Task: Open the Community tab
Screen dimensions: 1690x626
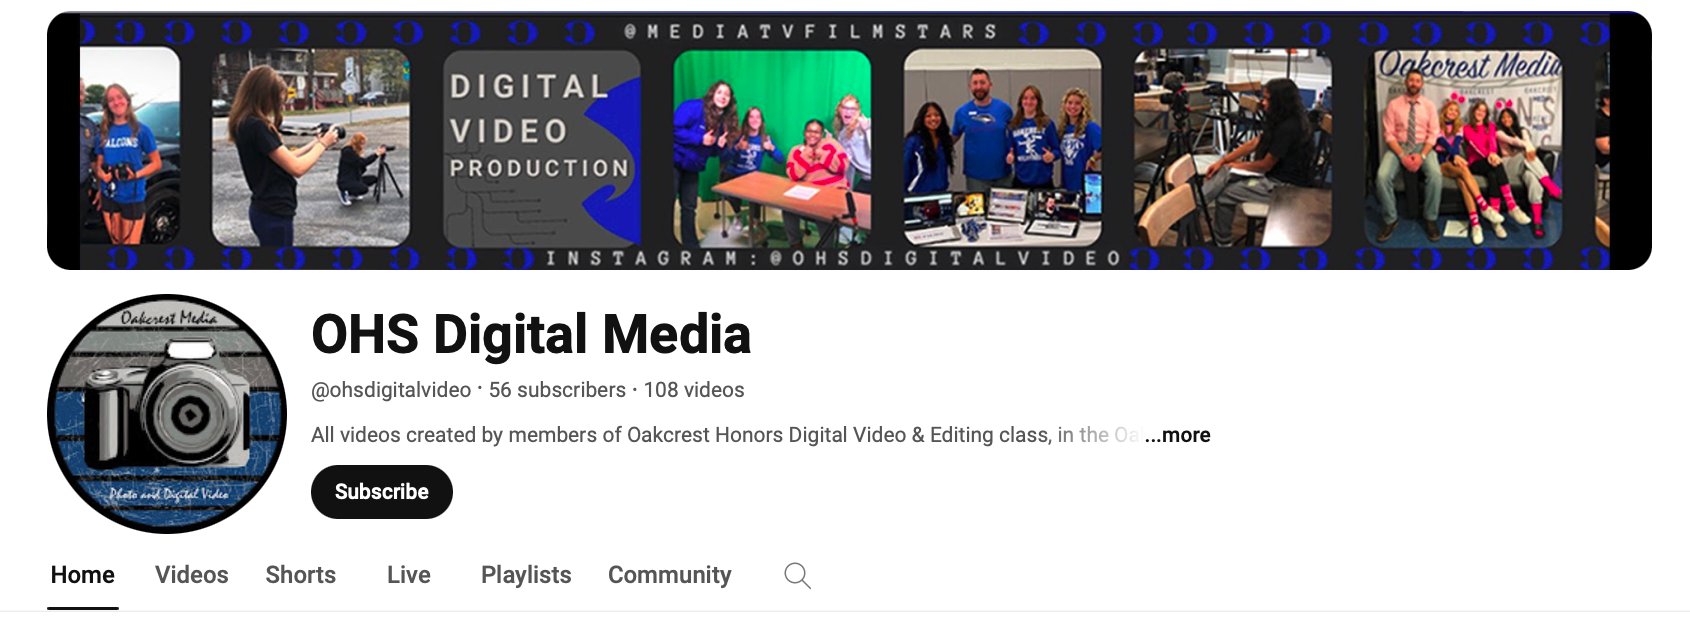Action: click(x=670, y=575)
